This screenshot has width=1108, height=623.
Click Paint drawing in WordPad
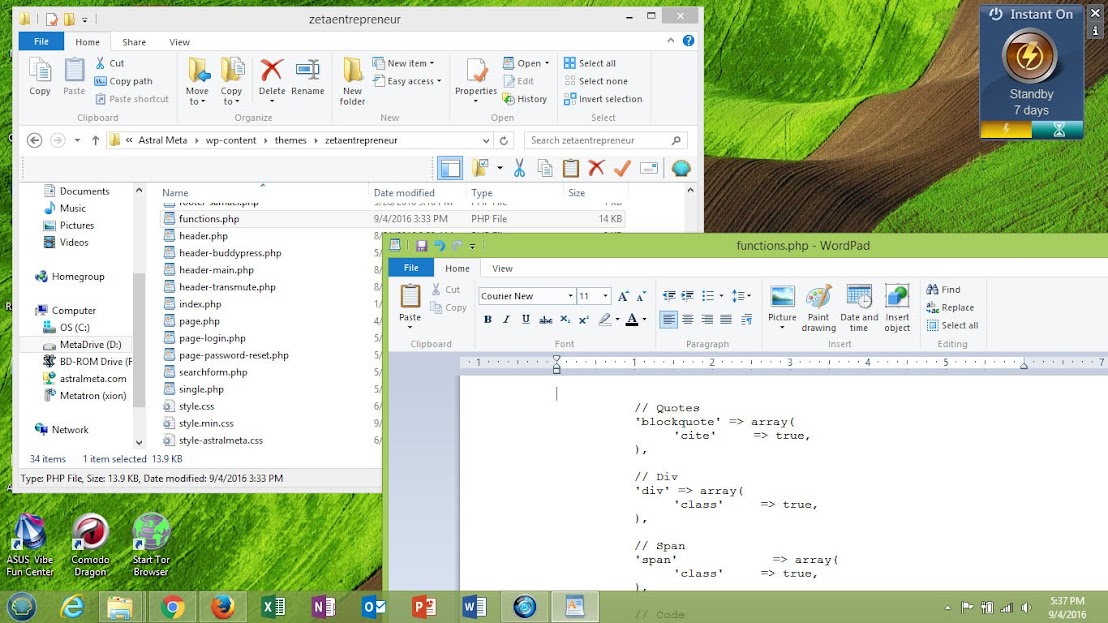818,307
